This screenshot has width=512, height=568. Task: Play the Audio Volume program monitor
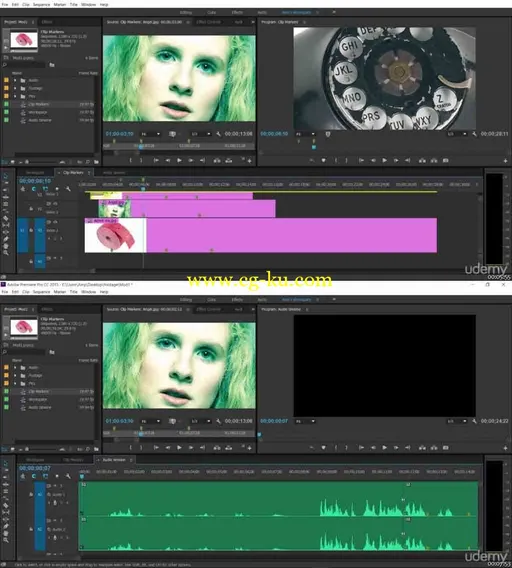(x=384, y=448)
